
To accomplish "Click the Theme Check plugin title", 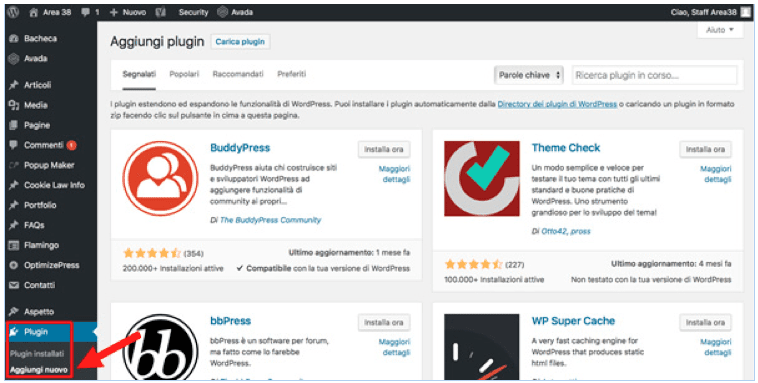I will (x=566, y=148).
